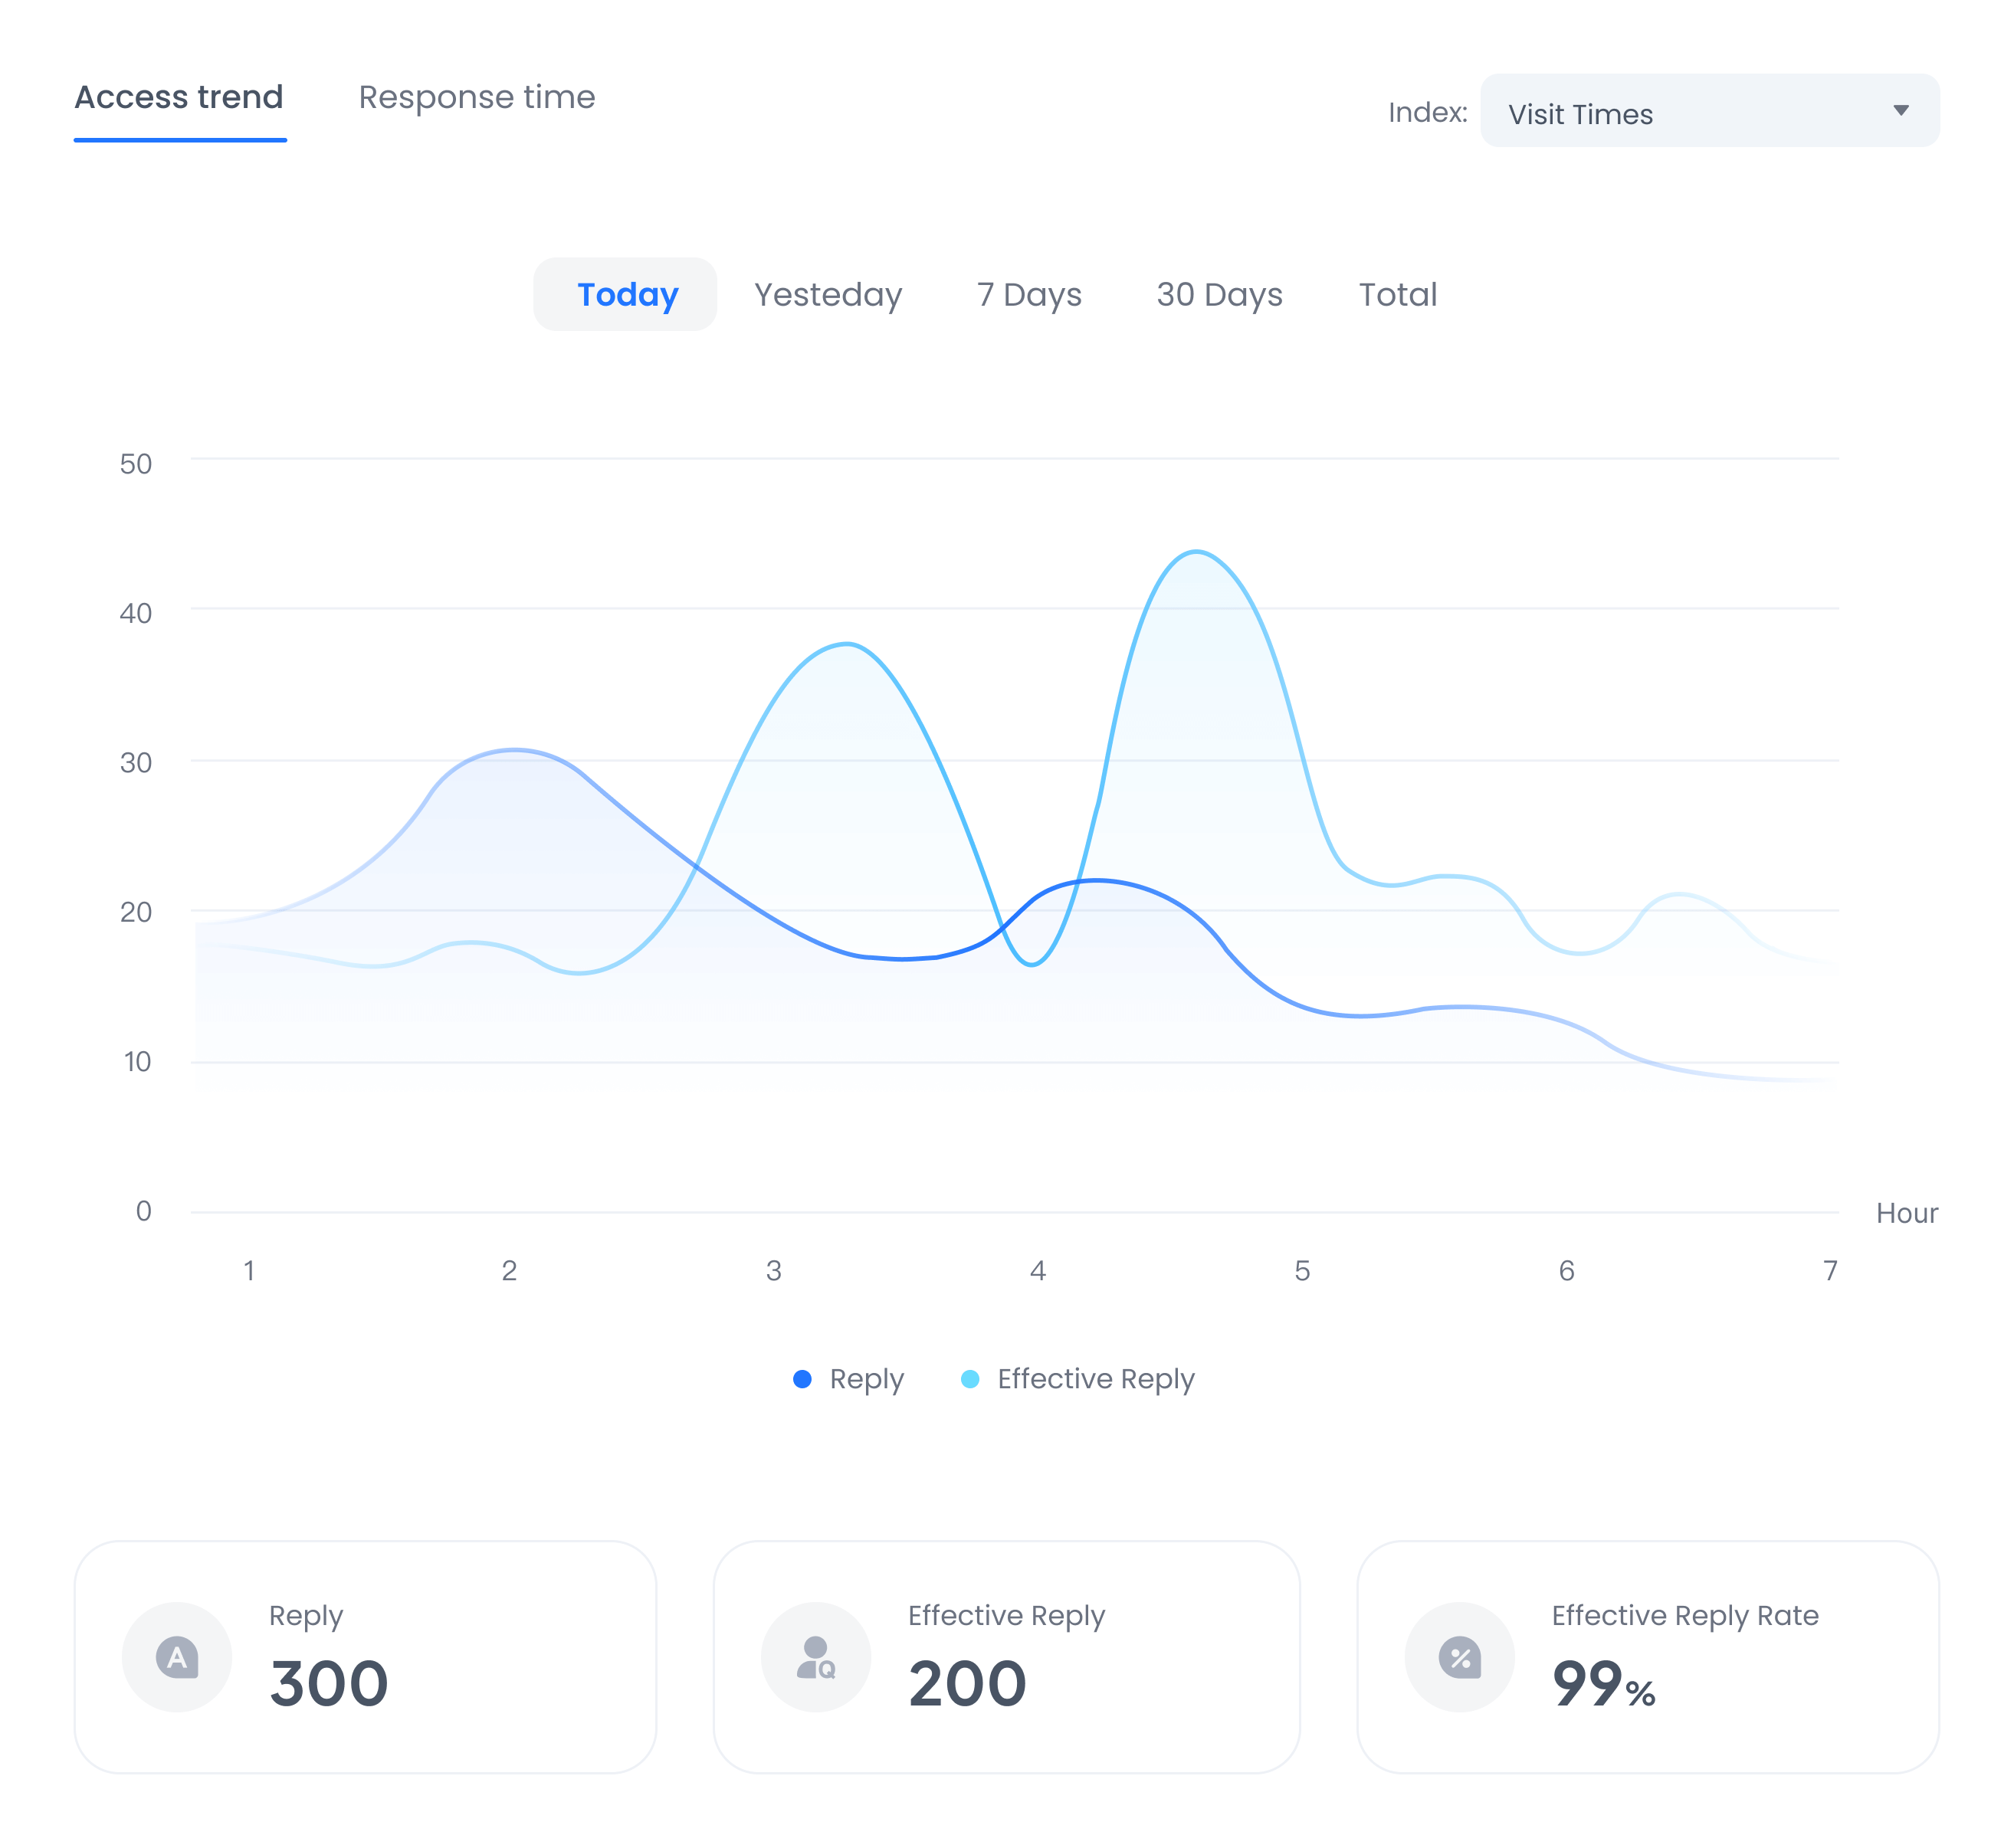Click the Reply 300 stat card
2014x1848 pixels.
pos(365,1658)
